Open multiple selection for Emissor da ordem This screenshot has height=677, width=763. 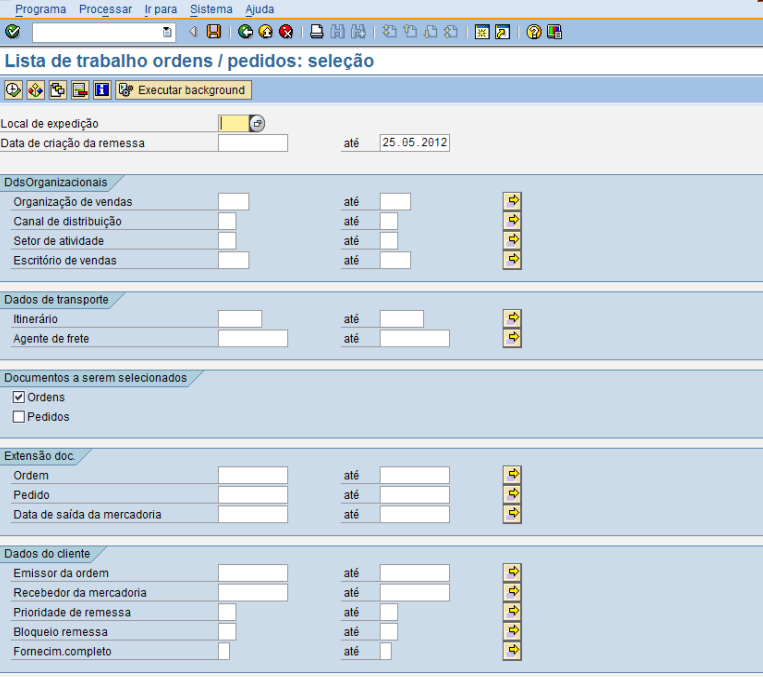[x=513, y=572]
